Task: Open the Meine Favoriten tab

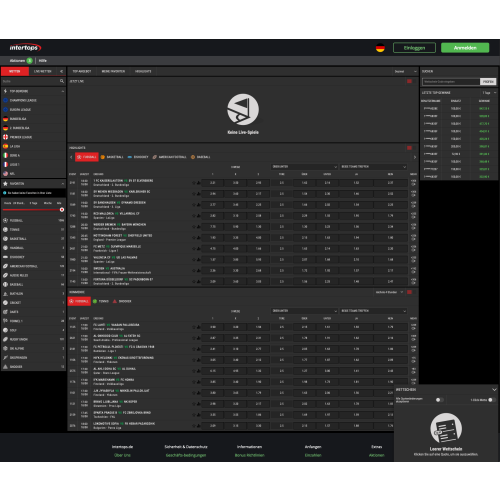Action: 113,71
